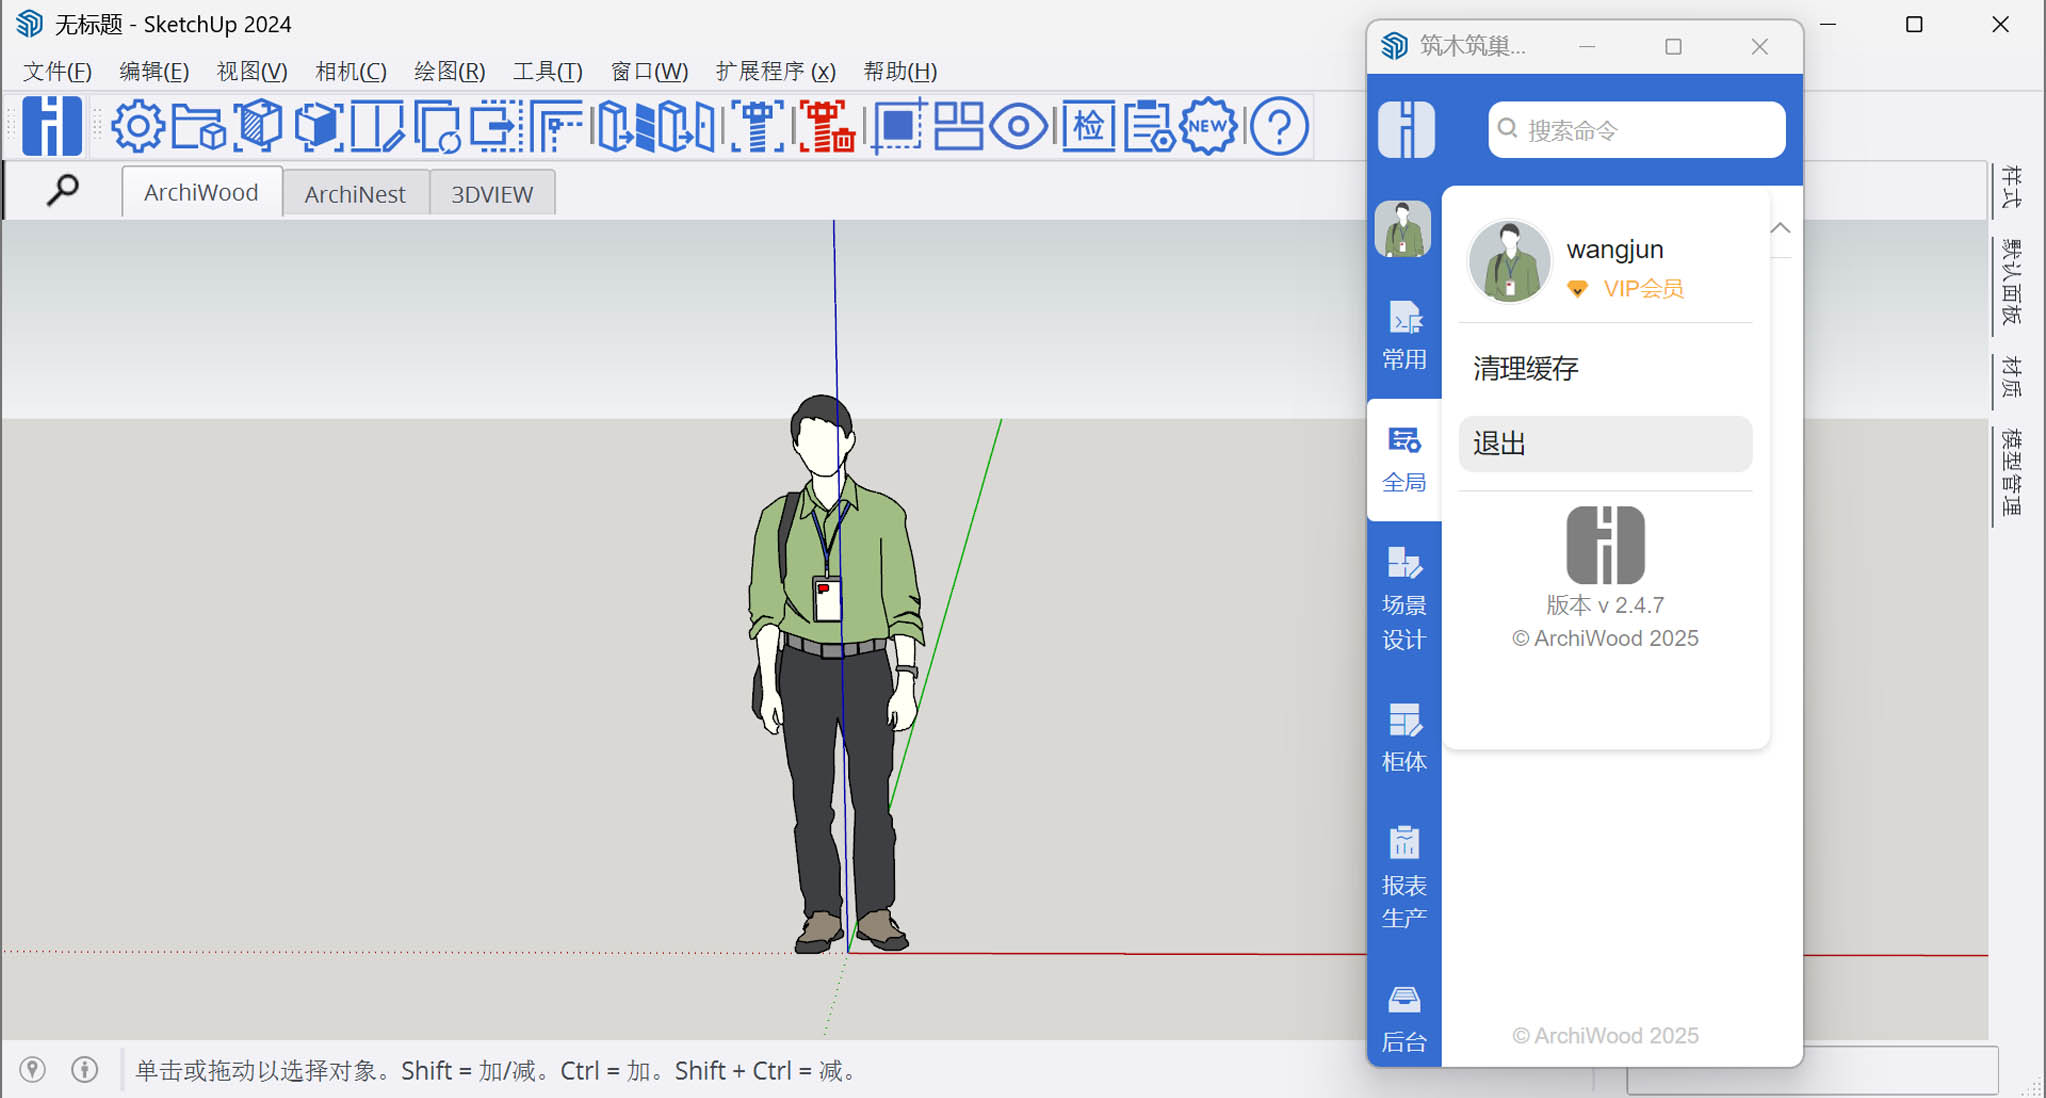Screen dimensions: 2046x1098
Task: Click the large wangjun profile avatar
Action: coord(1509,261)
